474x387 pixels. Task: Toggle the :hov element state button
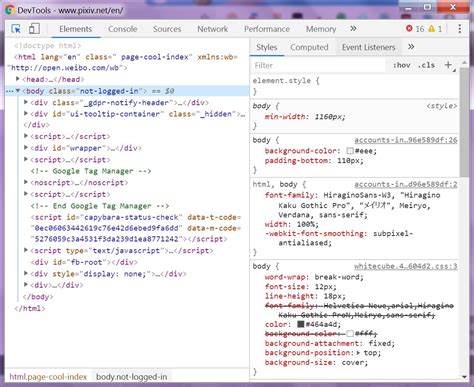click(x=402, y=65)
